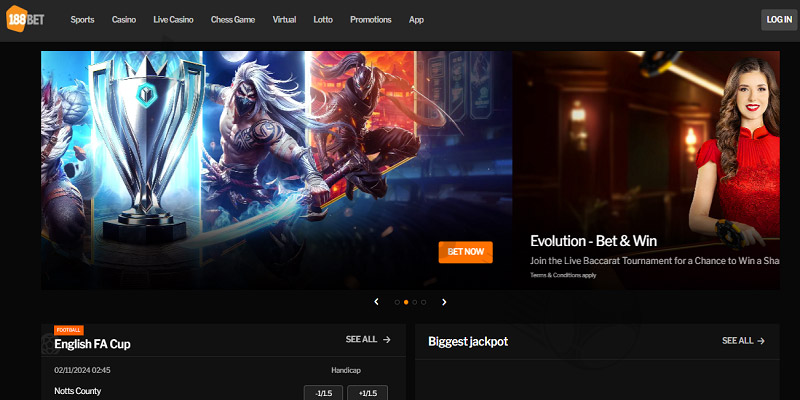Open the Sports menu

point(82,20)
